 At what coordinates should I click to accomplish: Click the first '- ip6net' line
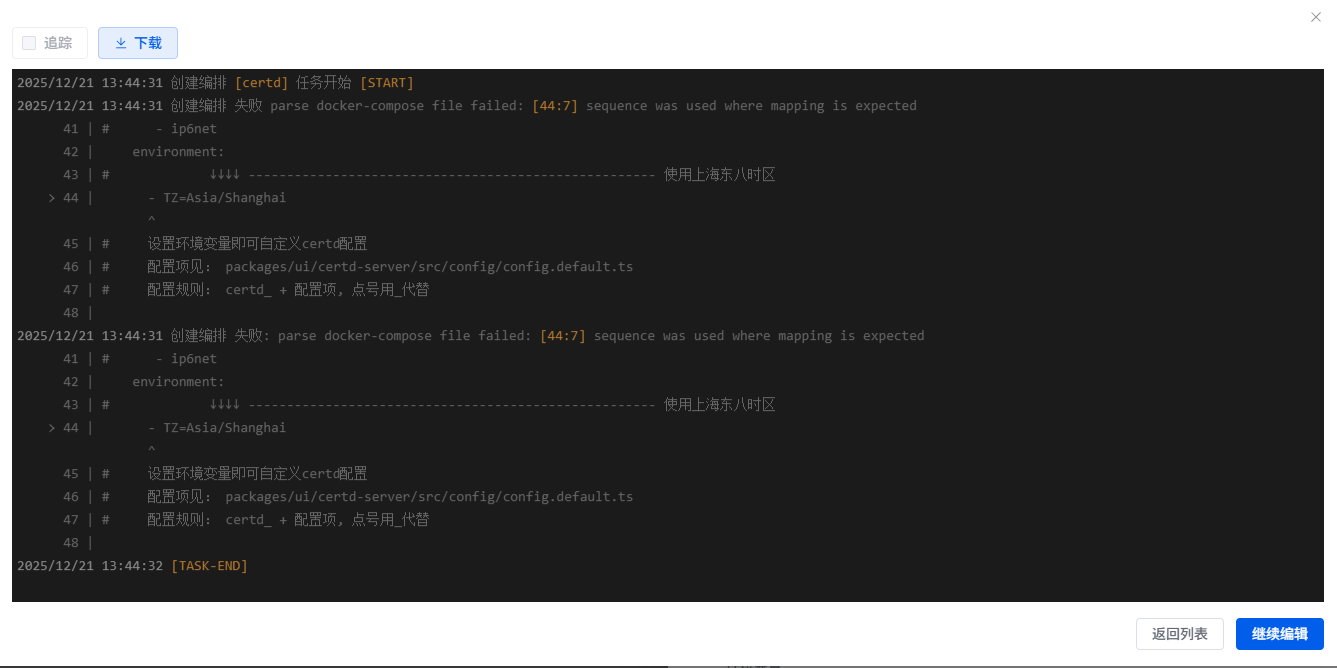tap(186, 129)
